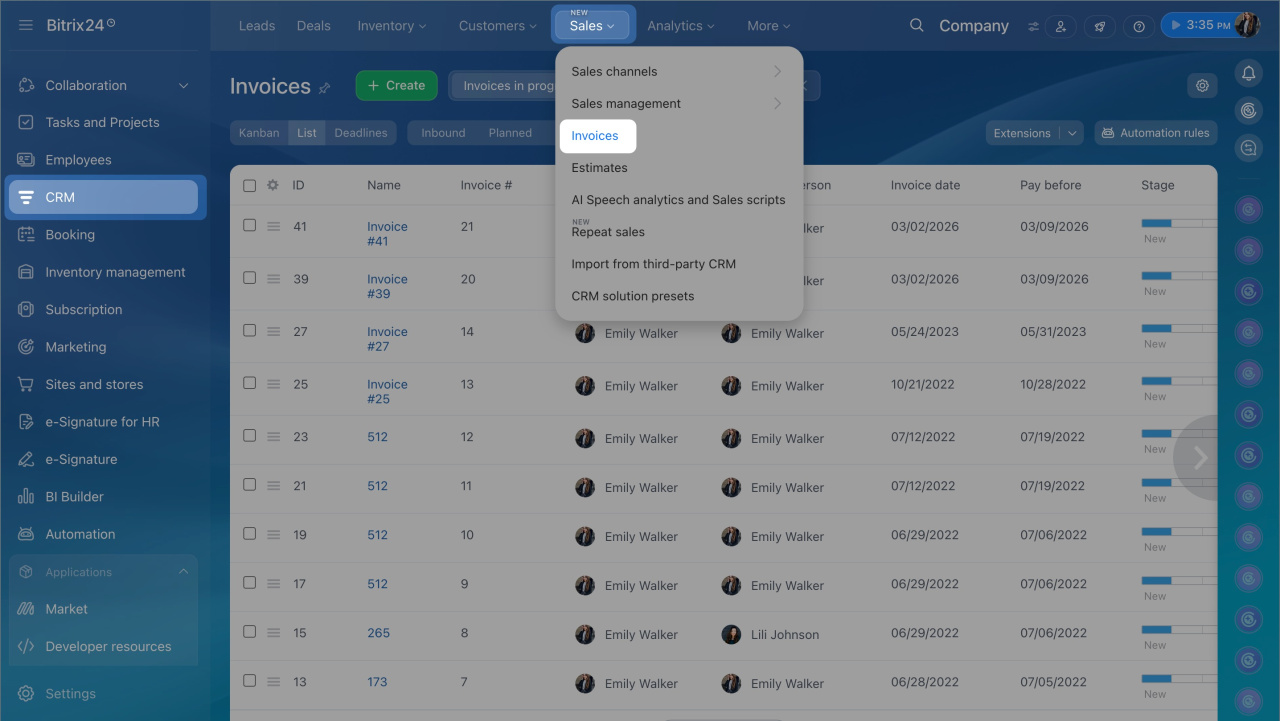Click the green Create button
The image size is (1280, 721).
(396, 86)
